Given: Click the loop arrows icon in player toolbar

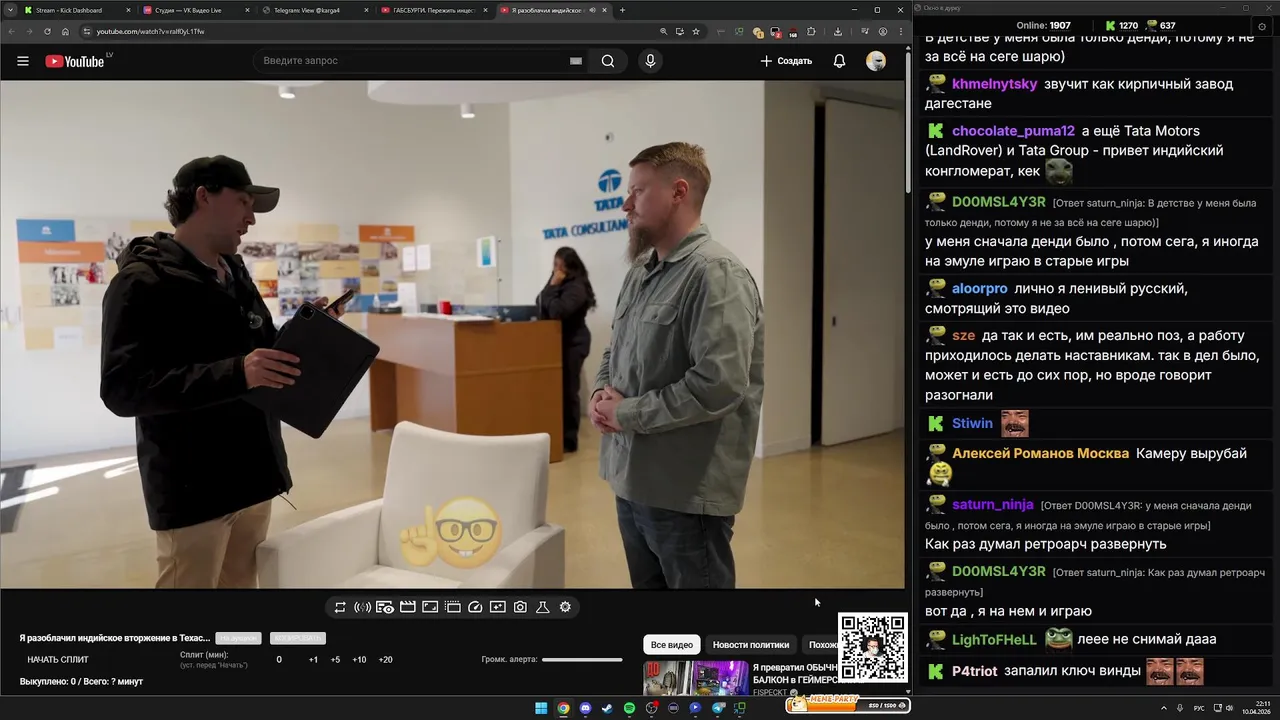Looking at the screenshot, I should pos(340,607).
